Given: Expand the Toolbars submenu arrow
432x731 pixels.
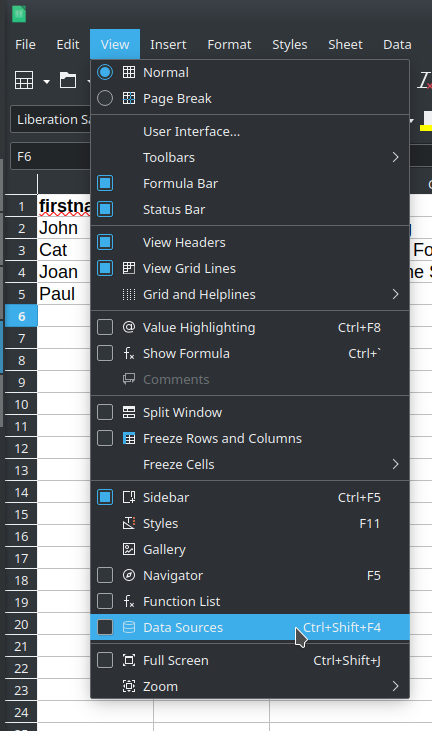Looking at the screenshot, I should [395, 157].
